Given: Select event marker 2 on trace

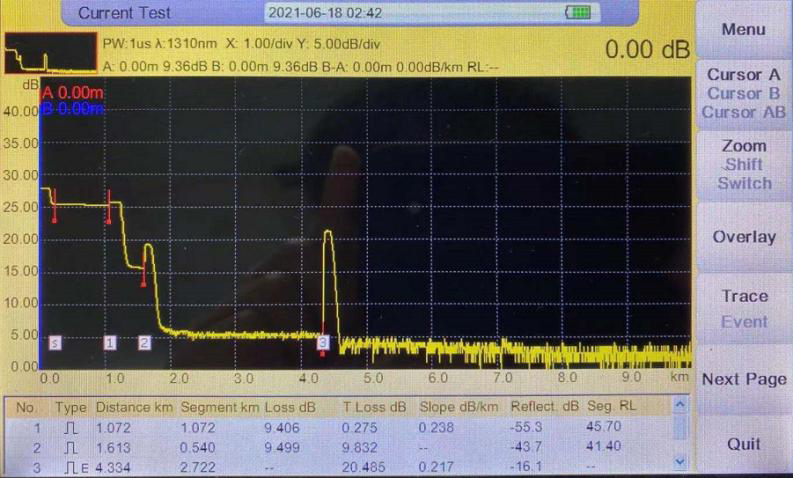Looking at the screenshot, I should click(x=144, y=343).
